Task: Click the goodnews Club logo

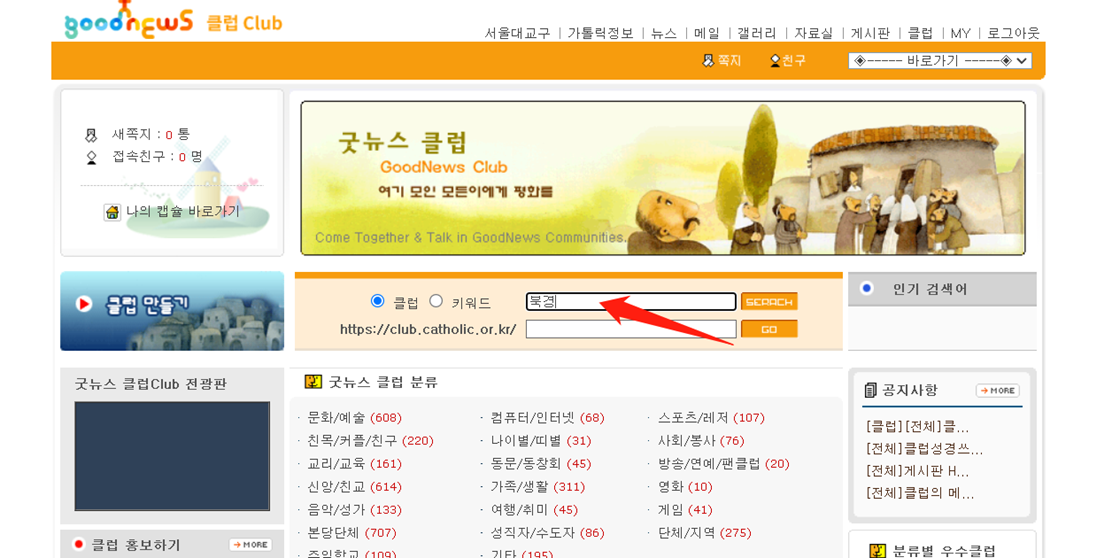Action: coord(174,20)
